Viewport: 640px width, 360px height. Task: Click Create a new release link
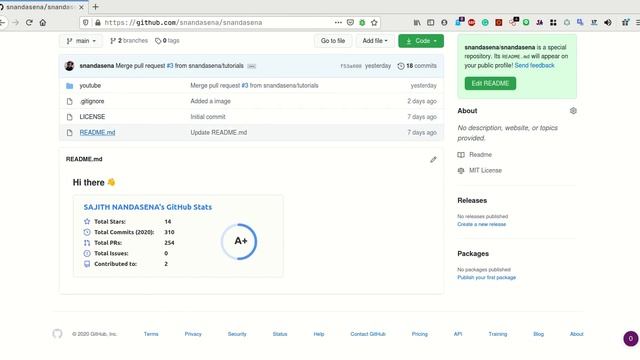coord(481,224)
